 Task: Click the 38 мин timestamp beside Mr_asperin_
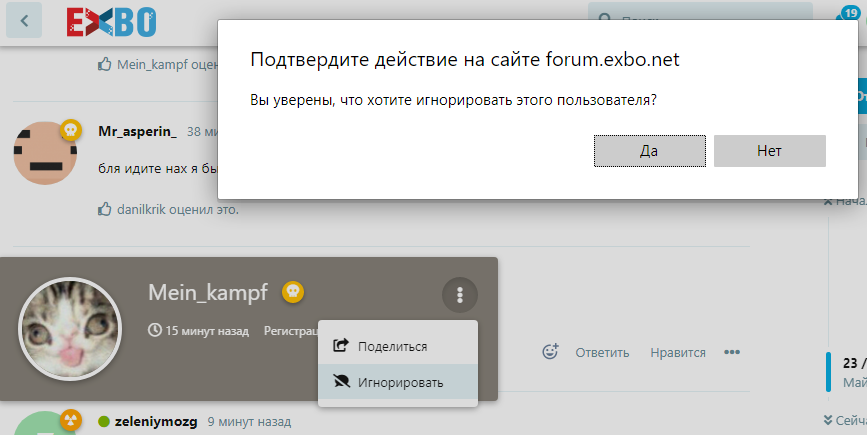(x=202, y=132)
